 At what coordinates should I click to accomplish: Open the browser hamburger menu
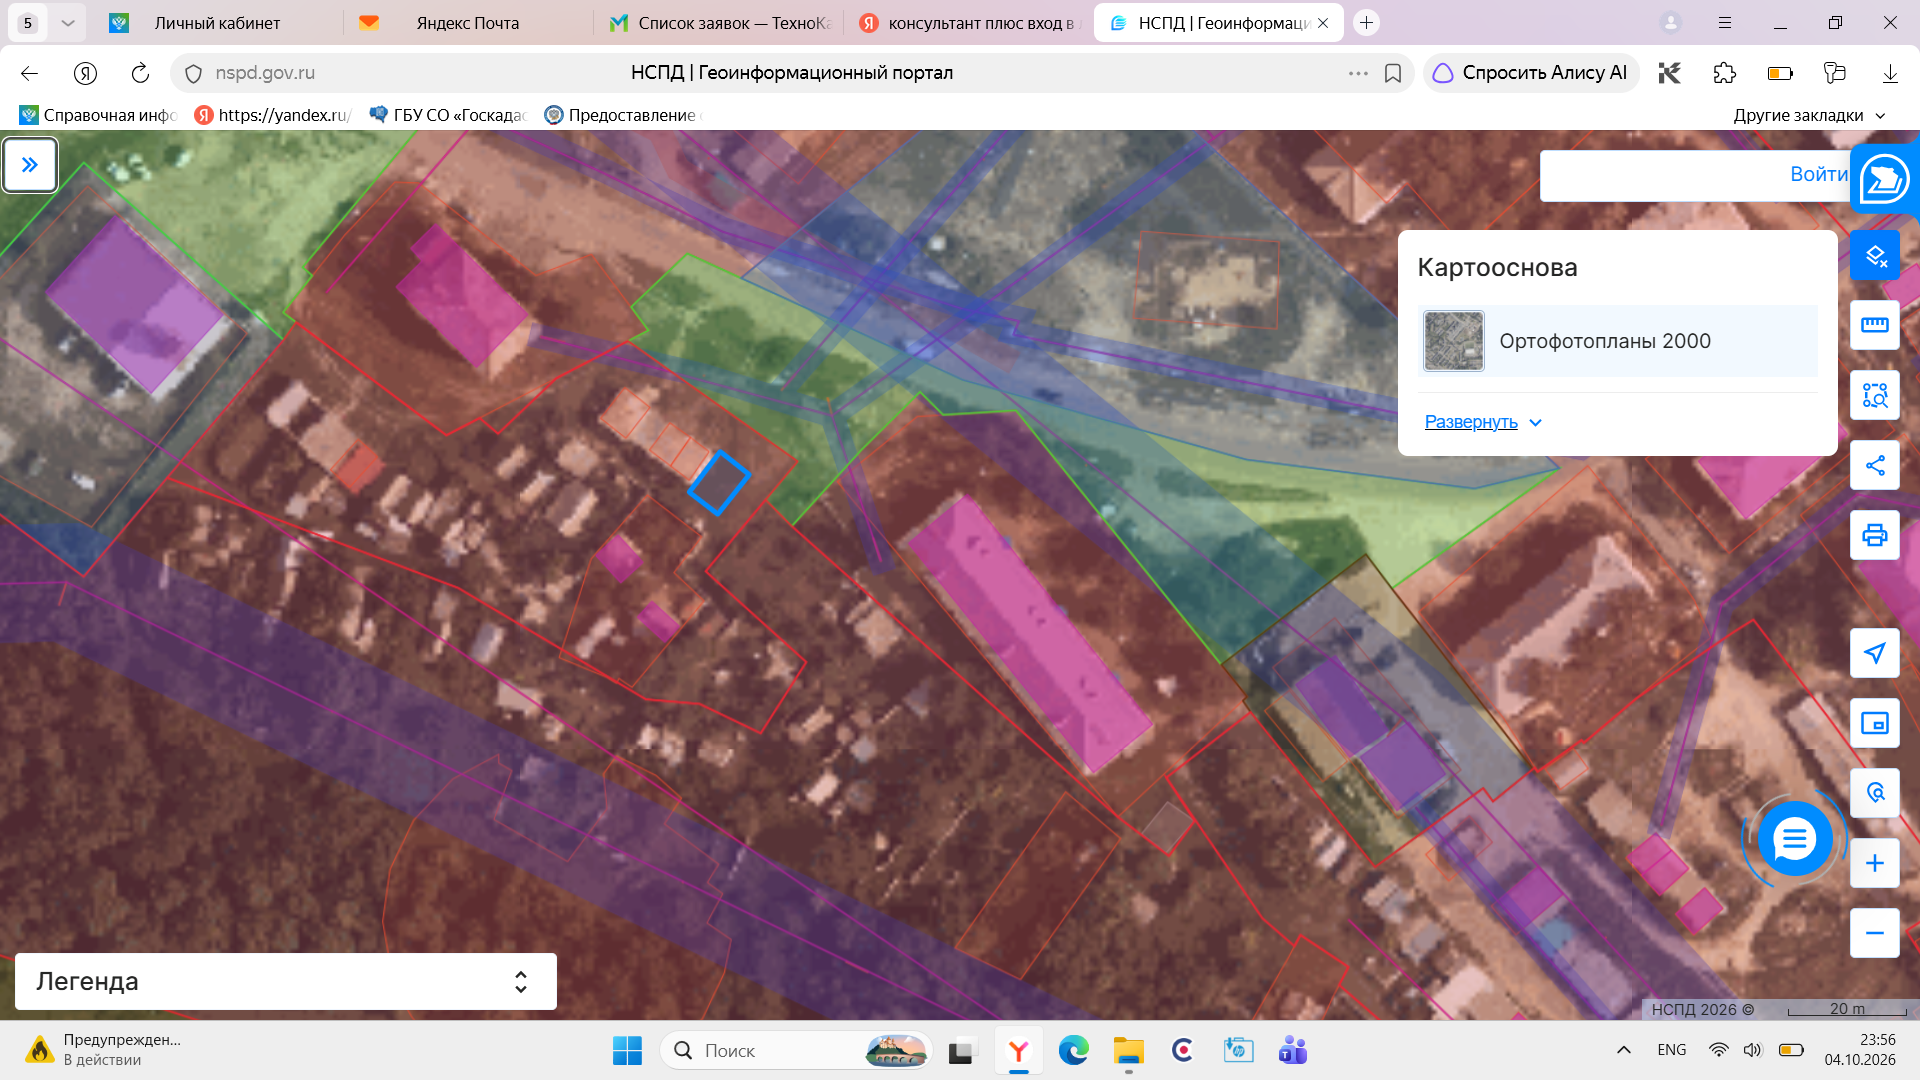point(1725,23)
